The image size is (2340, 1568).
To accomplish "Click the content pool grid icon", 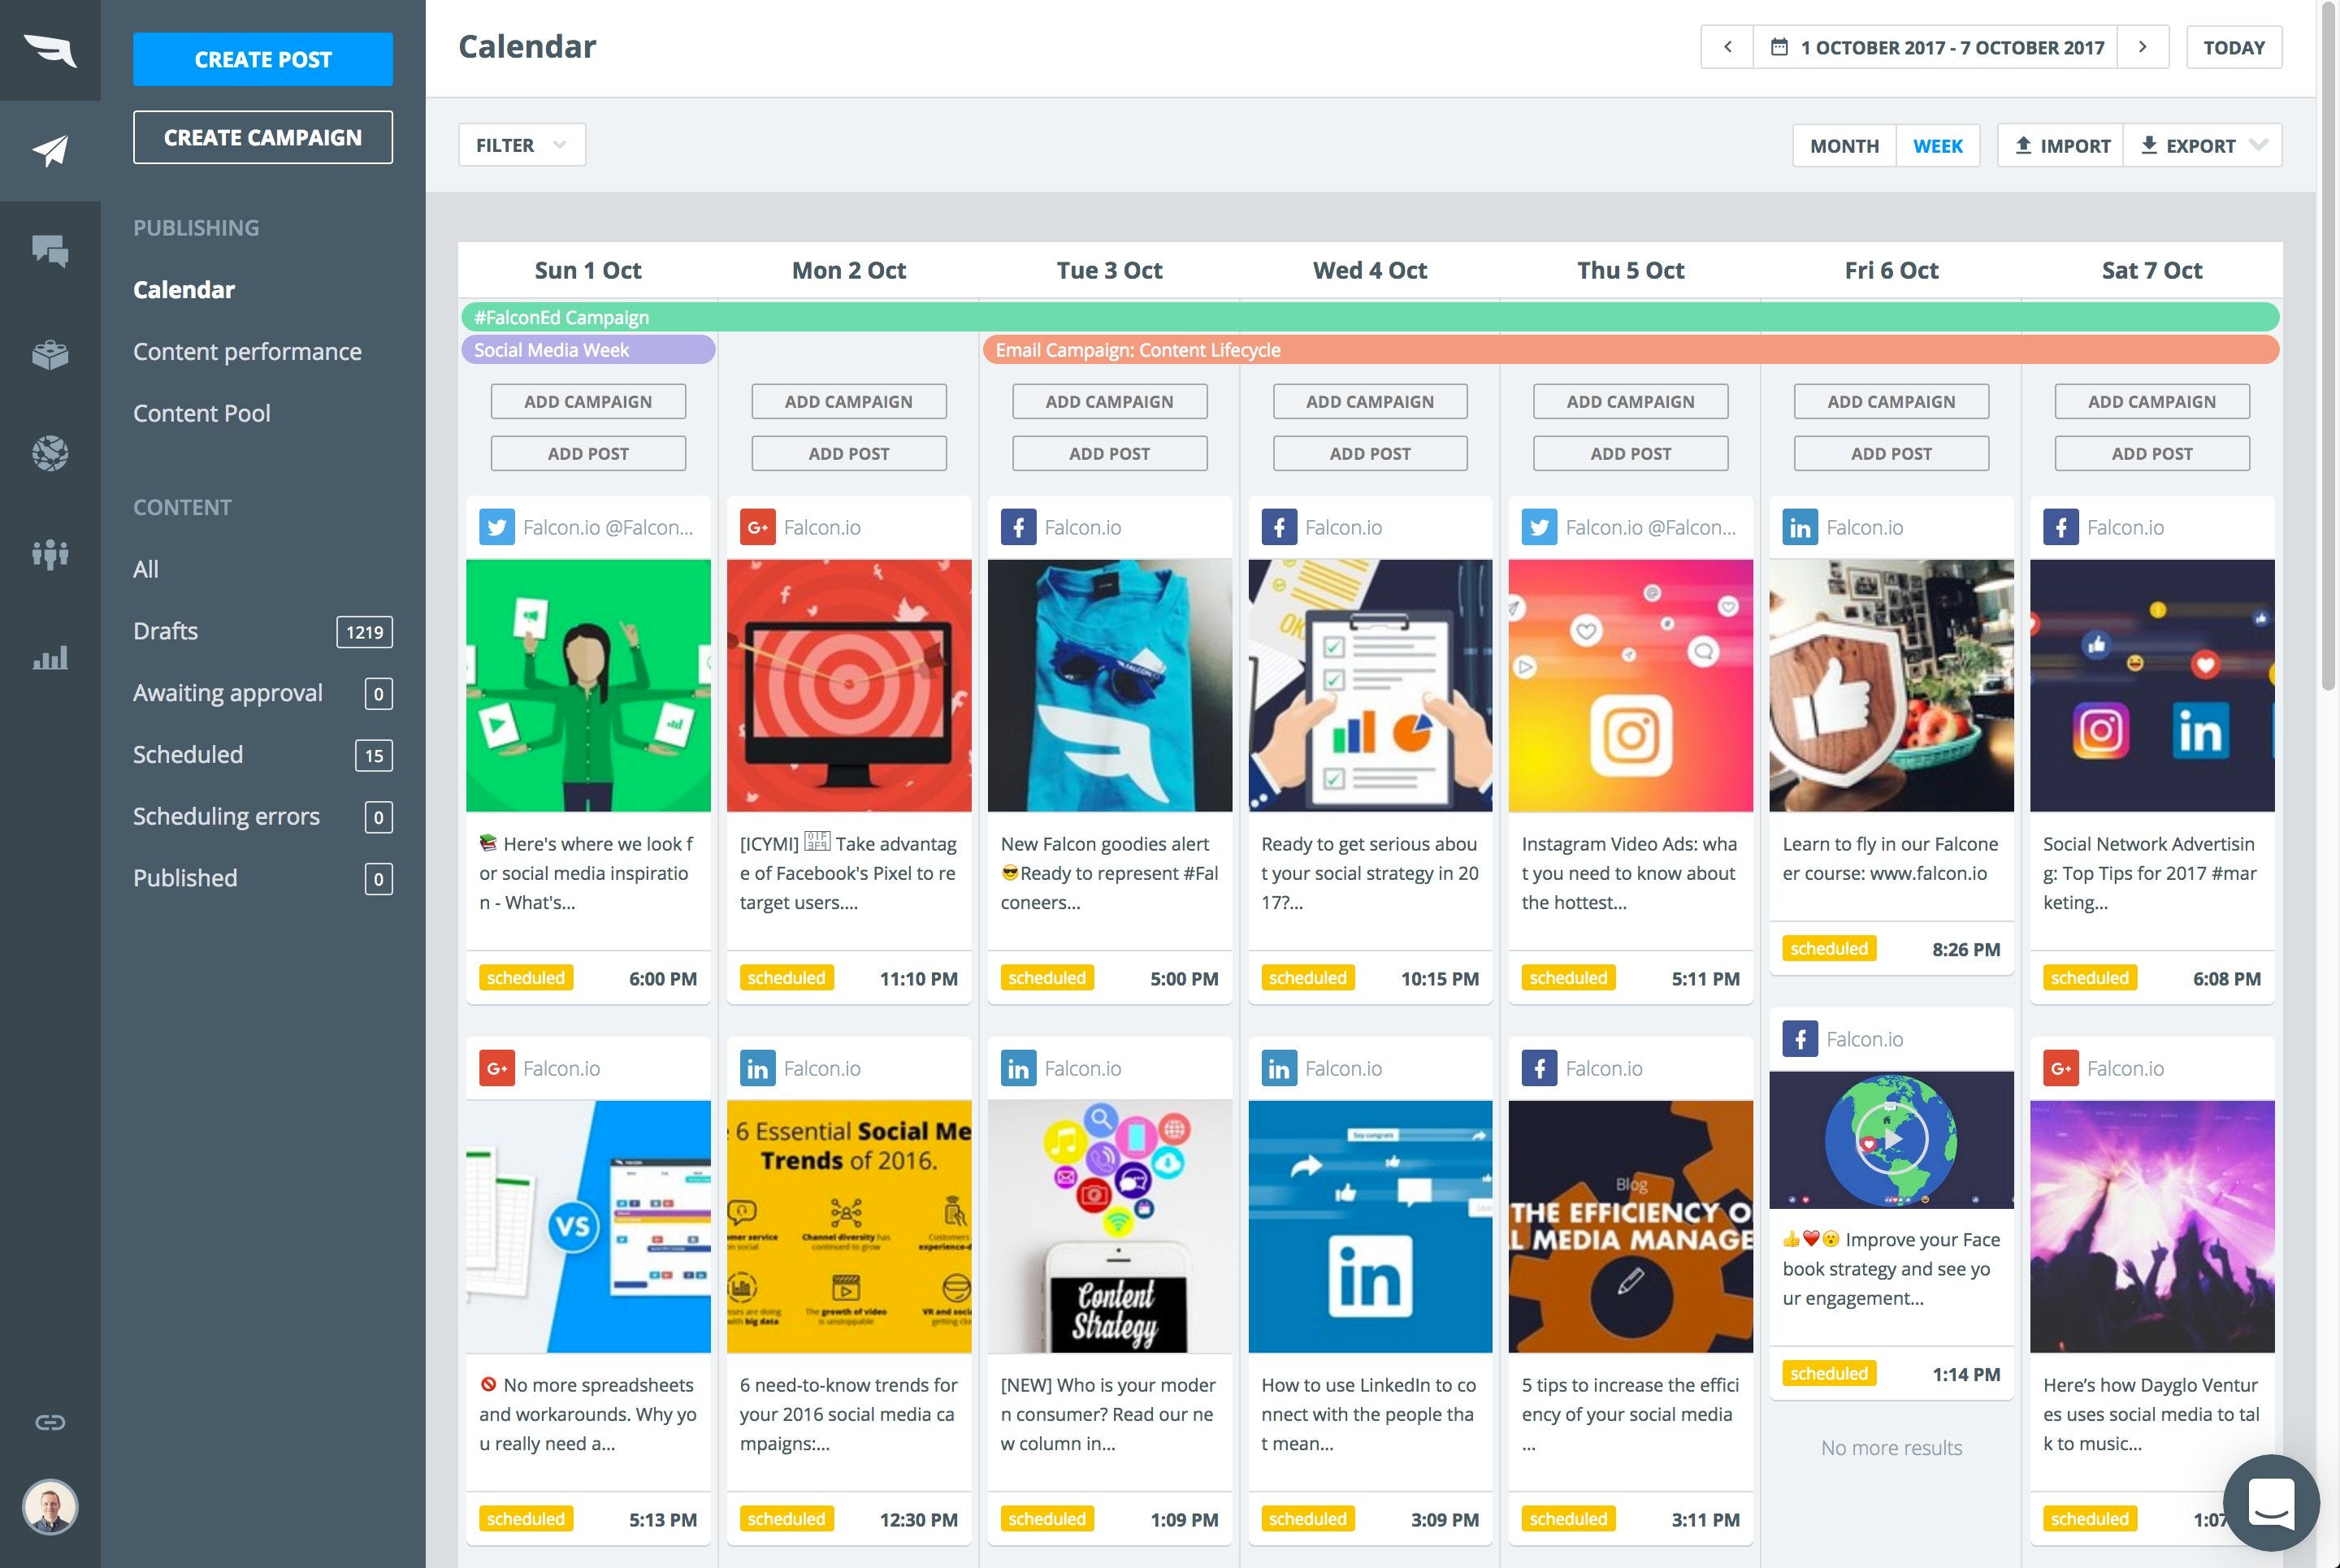I will pos(49,352).
